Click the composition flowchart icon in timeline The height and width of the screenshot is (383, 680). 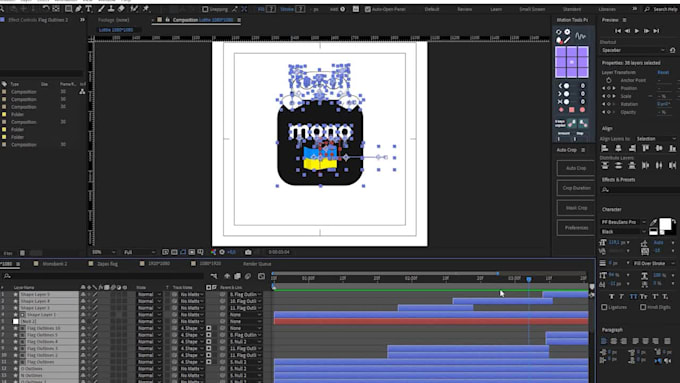click(x=214, y=276)
